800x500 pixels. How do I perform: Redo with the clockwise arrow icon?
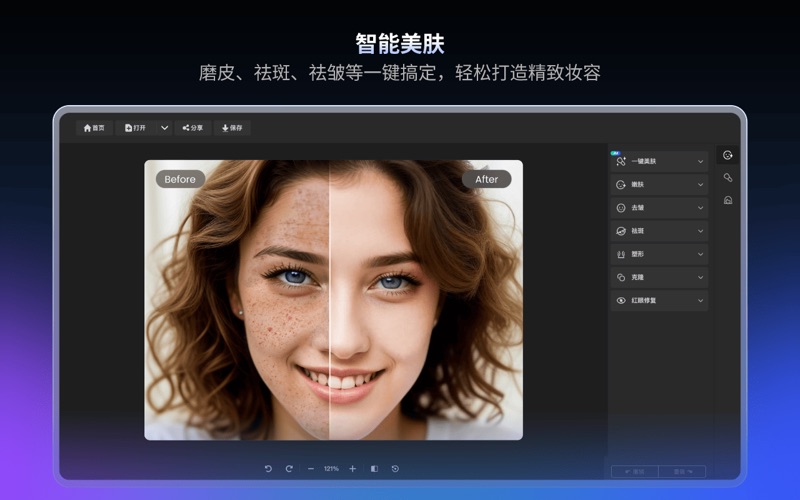(x=289, y=468)
